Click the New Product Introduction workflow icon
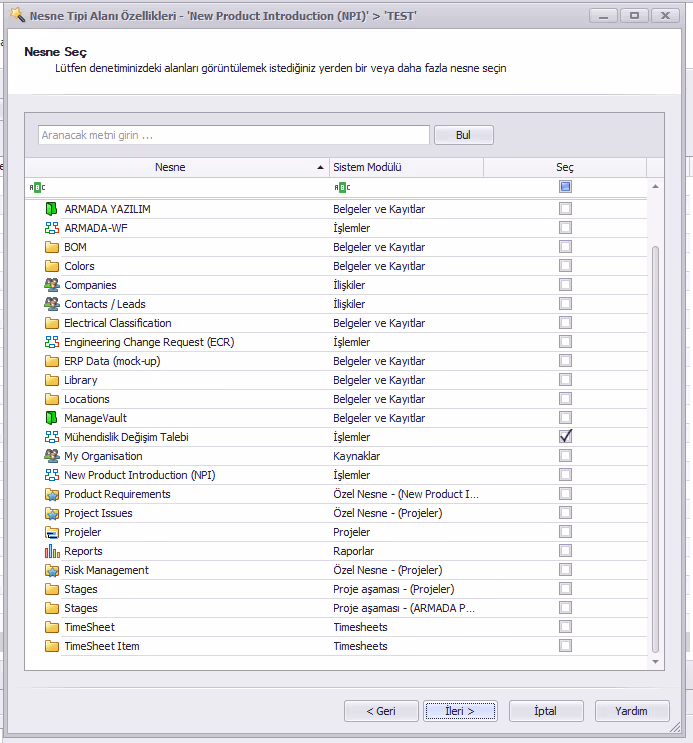693x743 pixels. tap(52, 475)
